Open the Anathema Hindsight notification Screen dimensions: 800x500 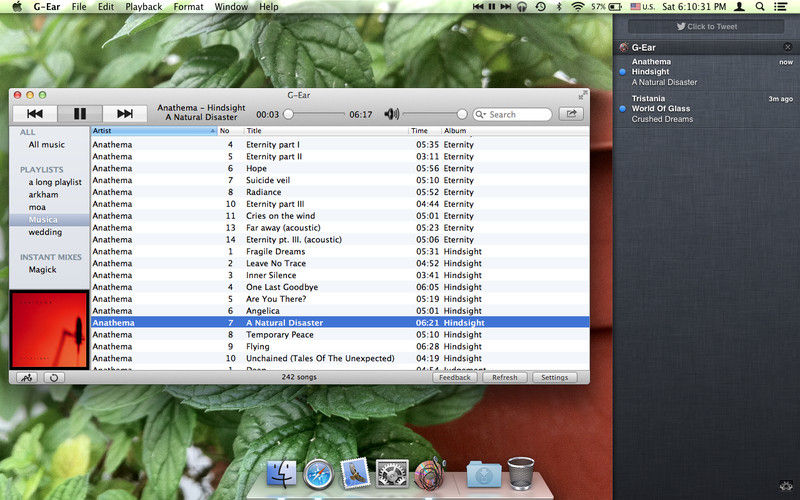coord(706,72)
